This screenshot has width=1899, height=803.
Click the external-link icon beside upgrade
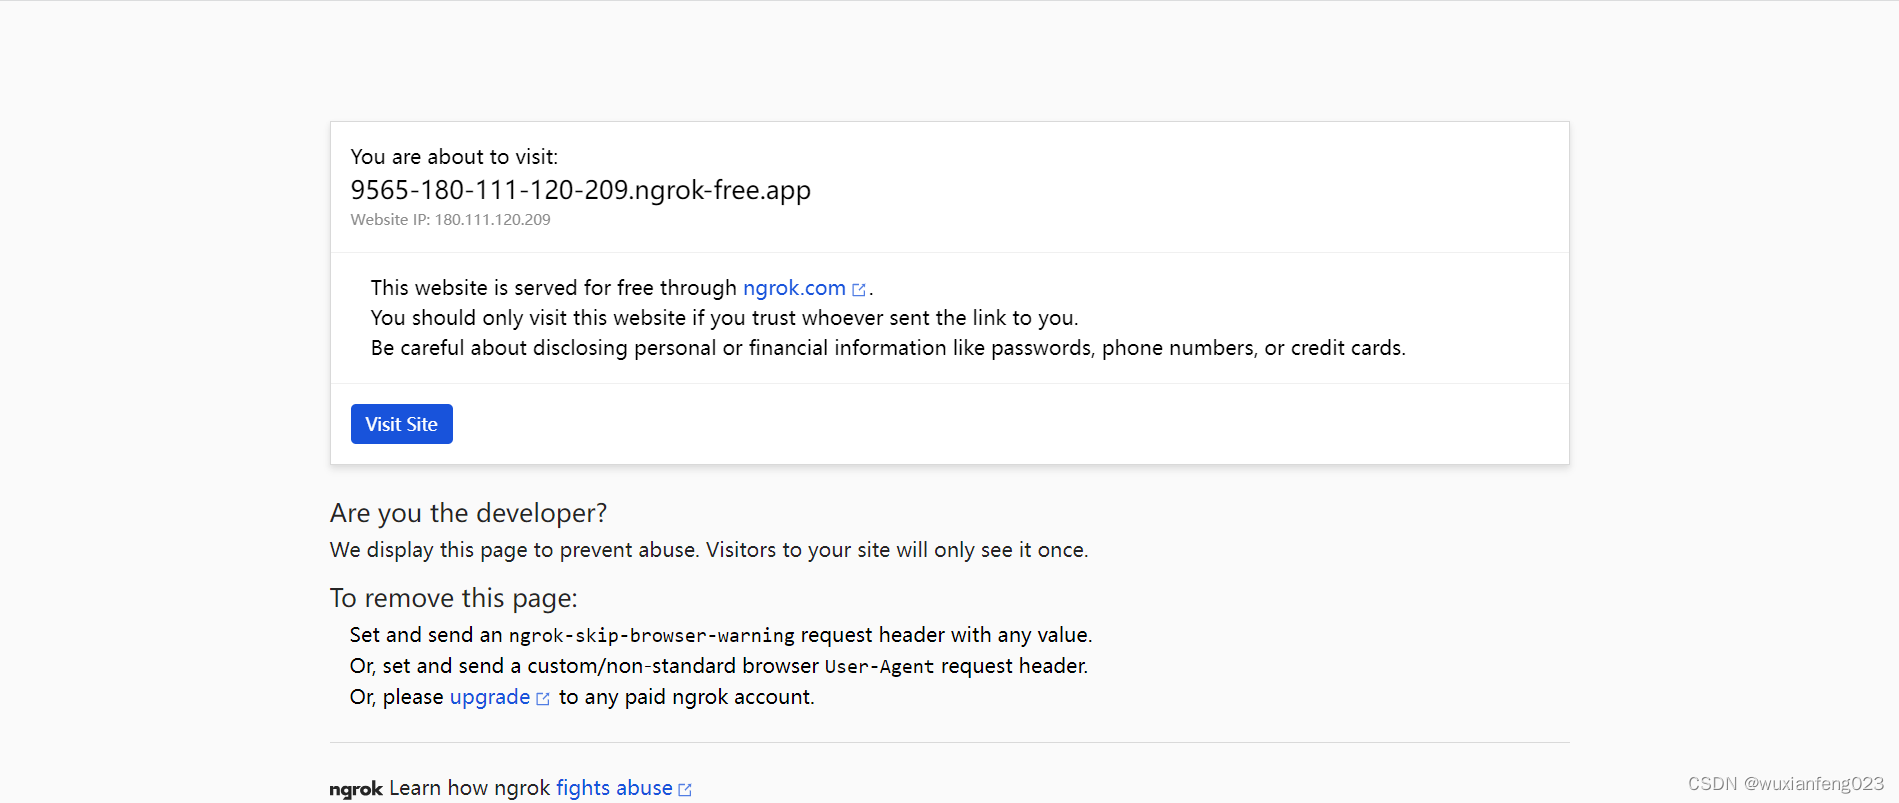pyautogui.click(x=543, y=699)
